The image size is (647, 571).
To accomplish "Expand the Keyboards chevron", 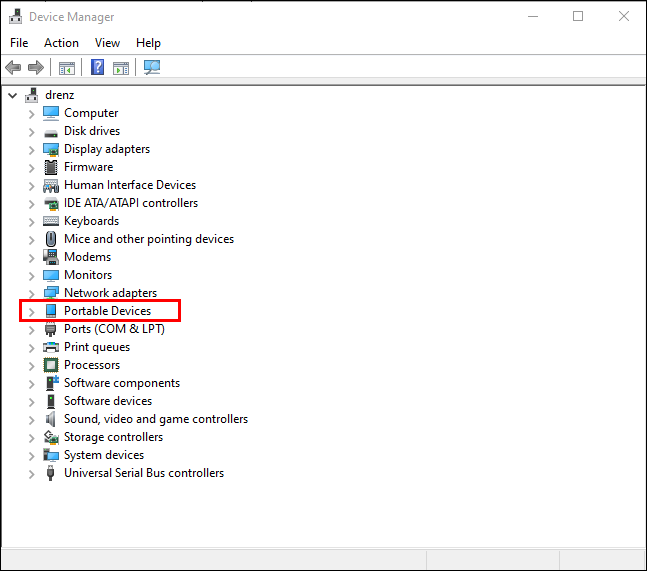I will coord(32,222).
